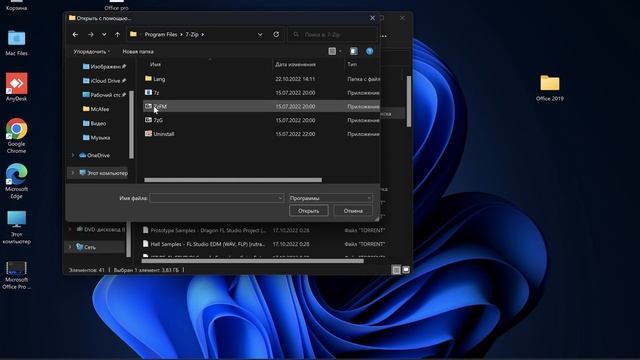This screenshot has height=360, width=640.
Task: Open the Упорядочить menu
Action: pyautogui.click(x=91, y=51)
